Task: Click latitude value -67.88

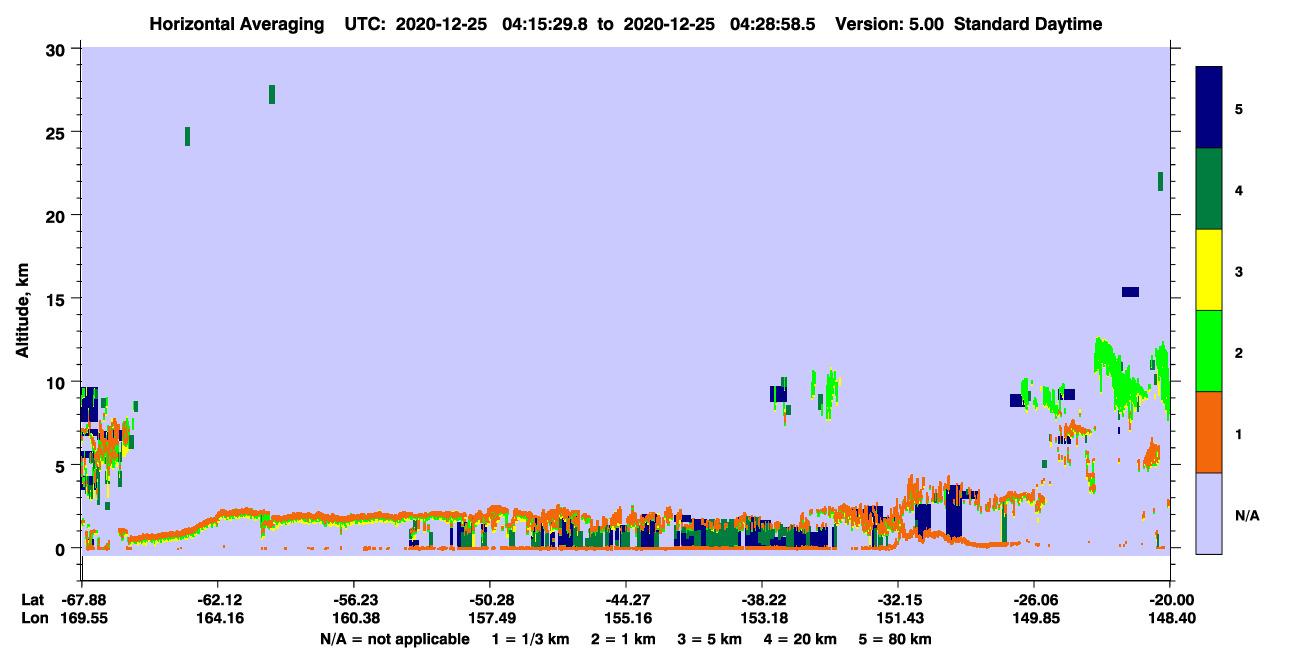Action: click(x=85, y=599)
